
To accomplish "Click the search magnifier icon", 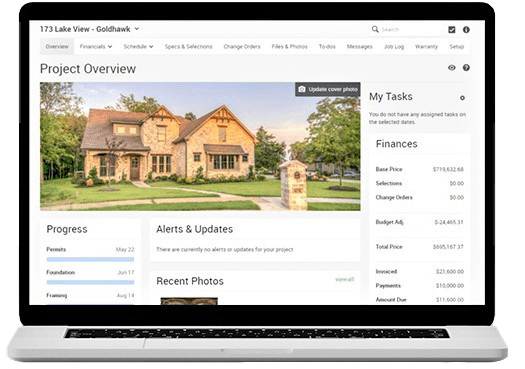I will (375, 29).
